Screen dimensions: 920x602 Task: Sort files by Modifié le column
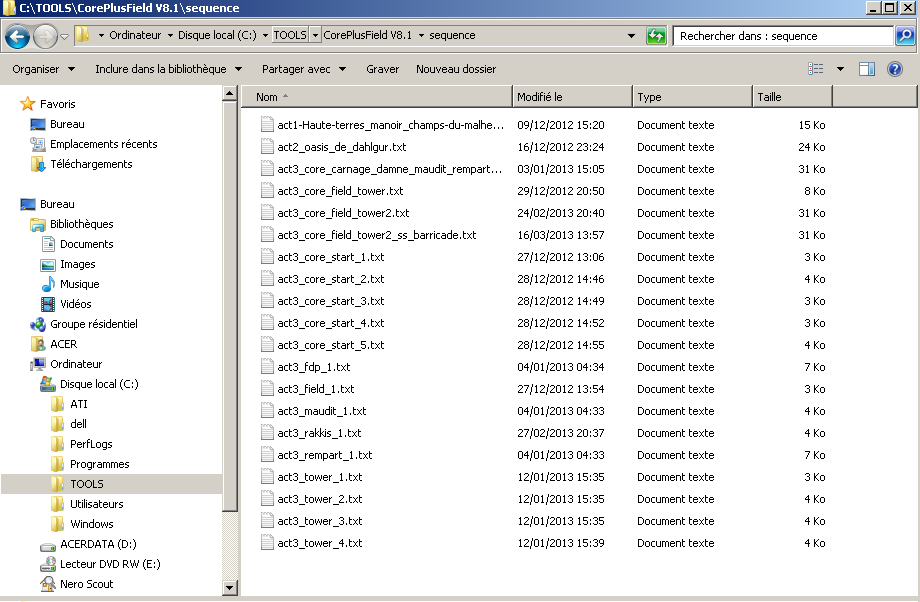(573, 97)
